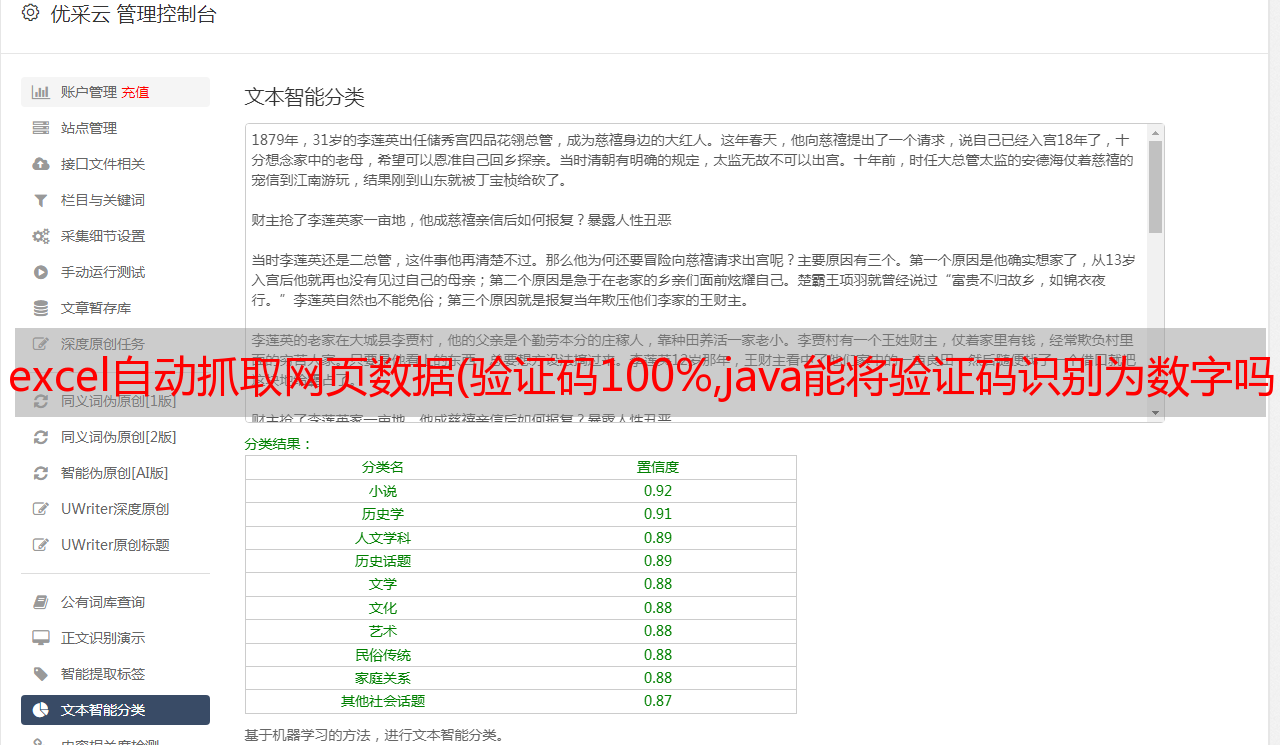Click the 置信度 column header
The image size is (1280, 745).
coord(658,467)
